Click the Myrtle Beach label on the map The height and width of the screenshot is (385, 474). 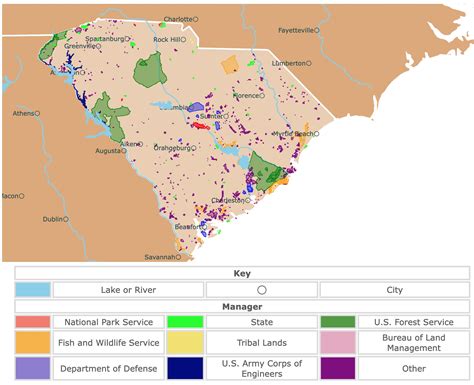[293, 134]
